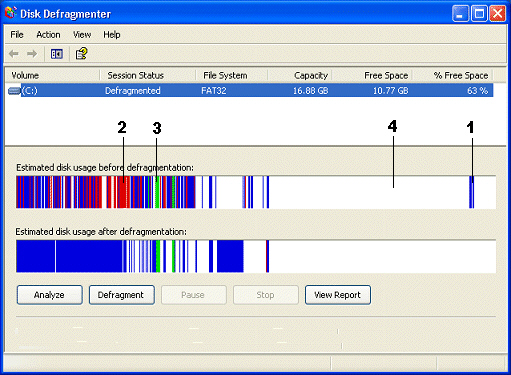Click the disk usage after defragmentation bar
511x375 pixels.
coord(256,256)
